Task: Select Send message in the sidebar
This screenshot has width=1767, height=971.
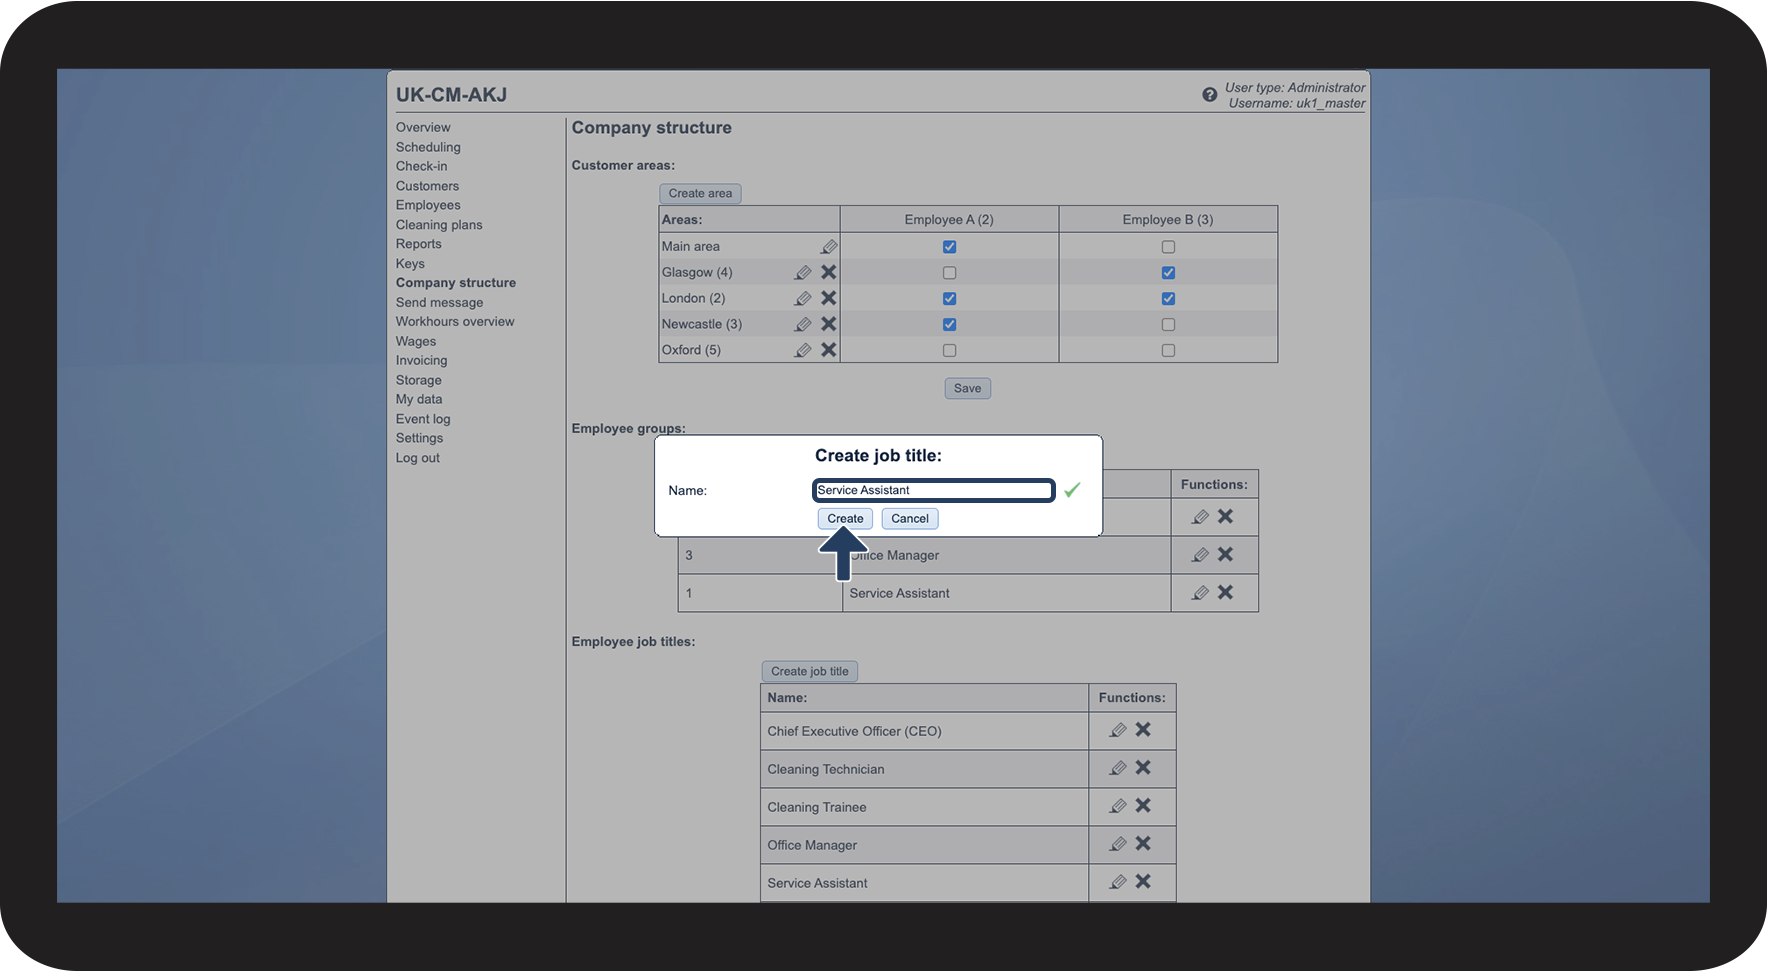Action: click(439, 303)
